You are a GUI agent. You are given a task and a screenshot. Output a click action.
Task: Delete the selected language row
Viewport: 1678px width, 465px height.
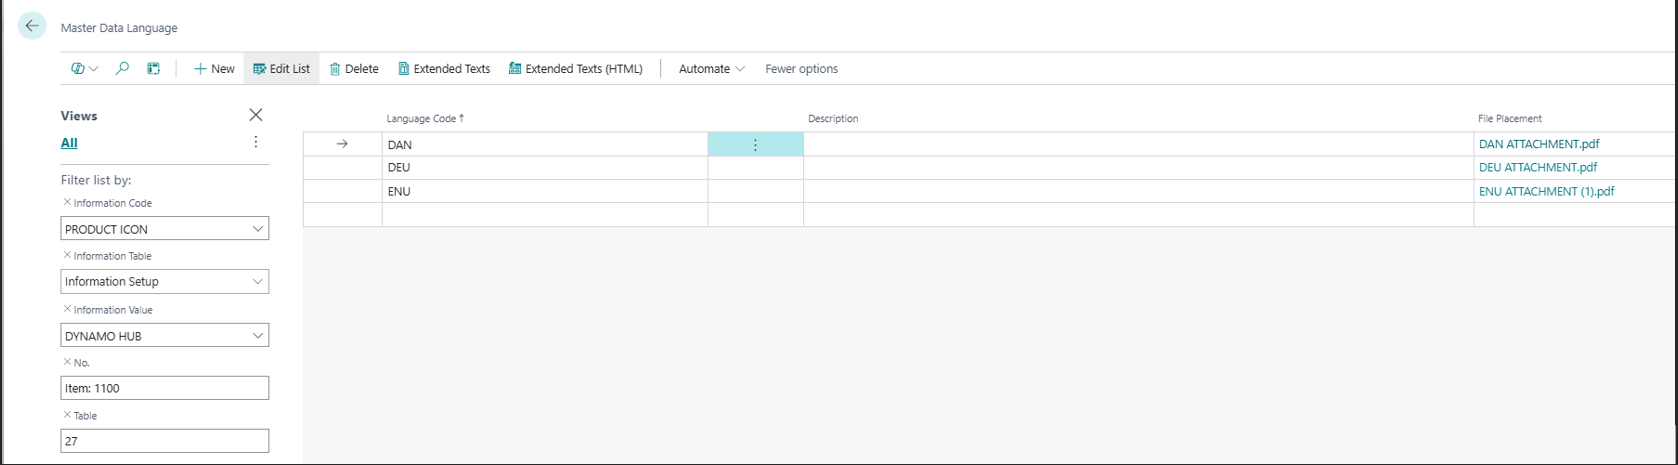coord(354,69)
